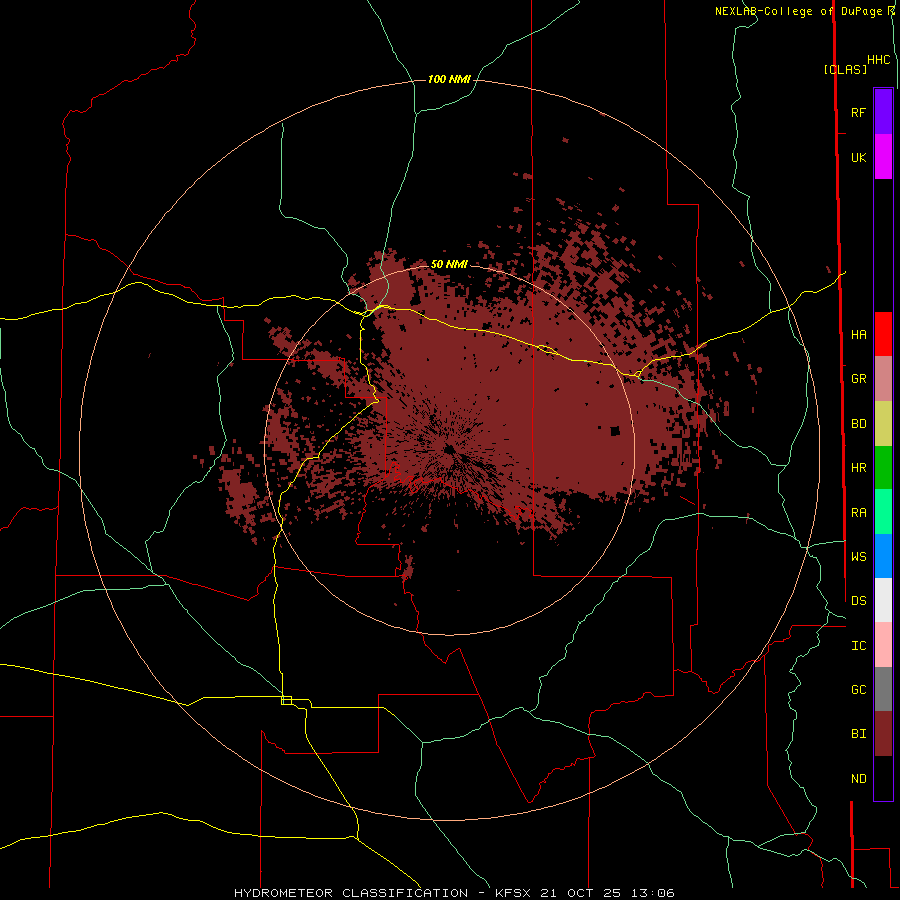Click the '13:06' timestamp
This screenshot has width=900, height=900.
(654, 893)
